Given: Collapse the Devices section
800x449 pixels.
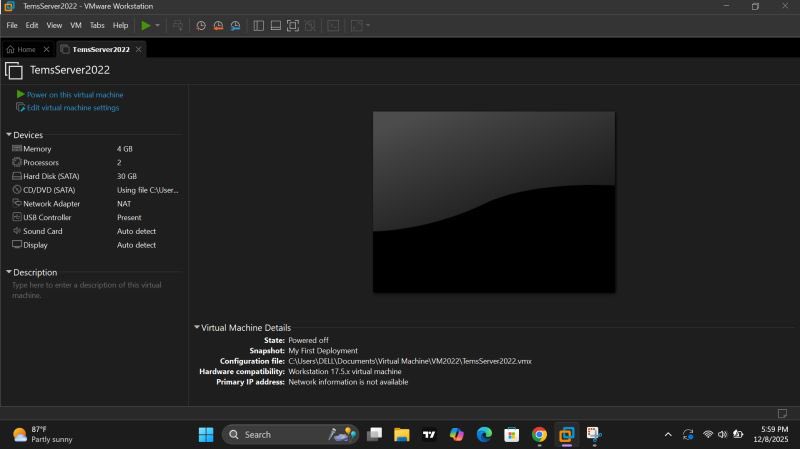Looking at the screenshot, I should click(x=9, y=135).
